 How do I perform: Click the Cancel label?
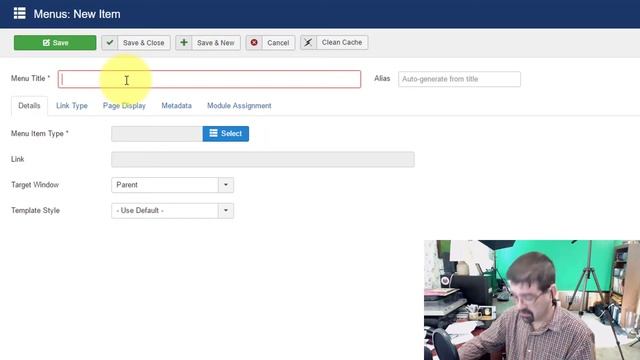click(x=278, y=42)
